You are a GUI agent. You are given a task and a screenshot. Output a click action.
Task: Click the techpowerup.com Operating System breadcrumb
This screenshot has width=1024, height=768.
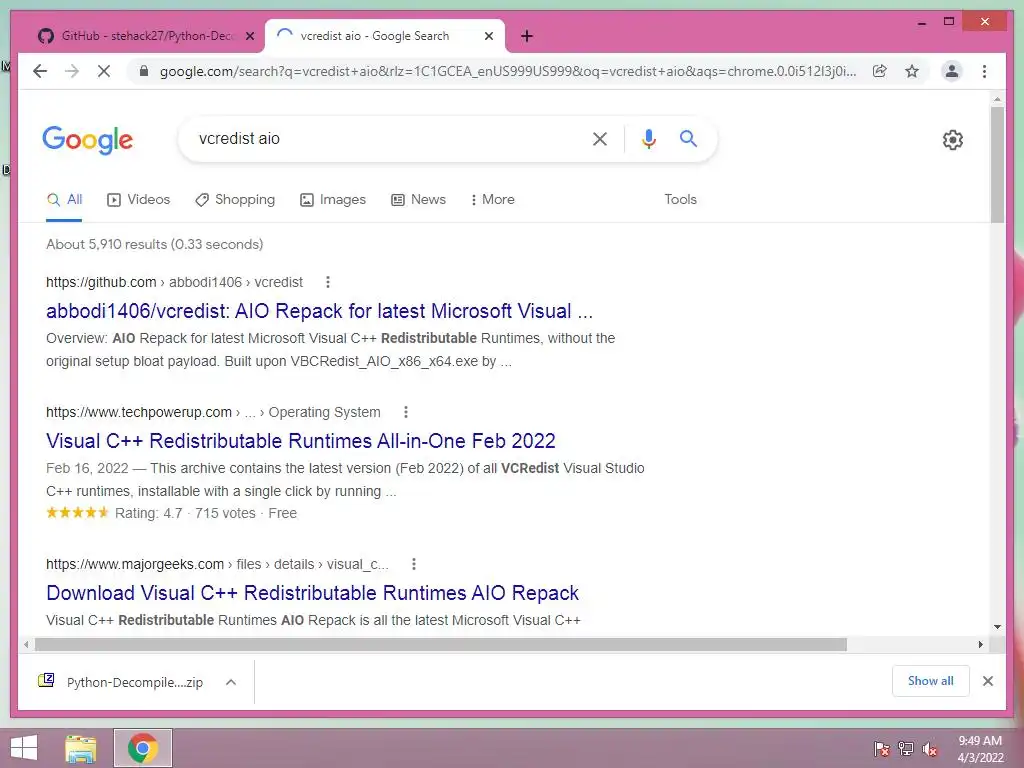[x=213, y=412]
